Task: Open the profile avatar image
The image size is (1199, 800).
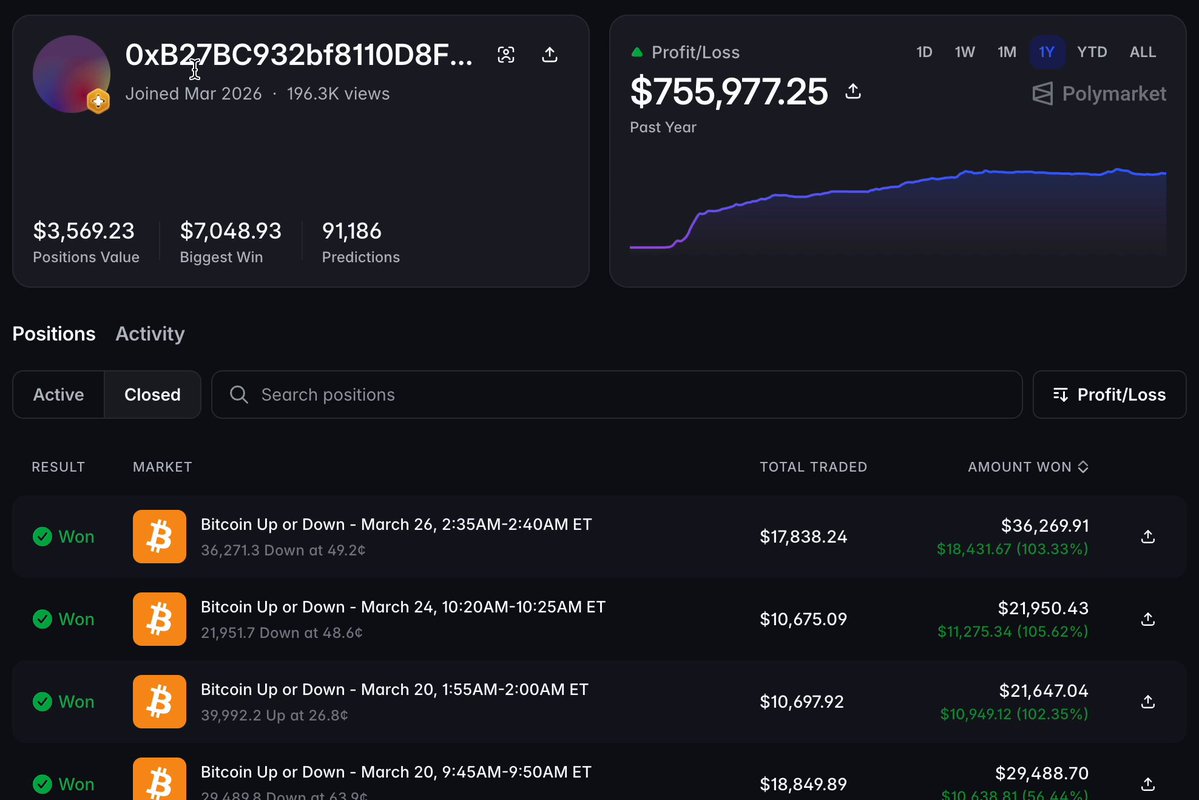Action: click(x=71, y=74)
